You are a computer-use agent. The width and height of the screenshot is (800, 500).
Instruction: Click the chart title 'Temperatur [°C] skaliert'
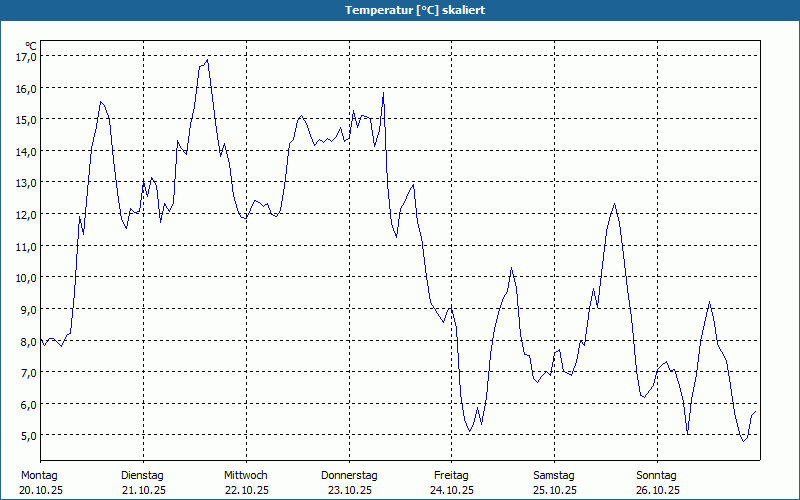point(415,10)
